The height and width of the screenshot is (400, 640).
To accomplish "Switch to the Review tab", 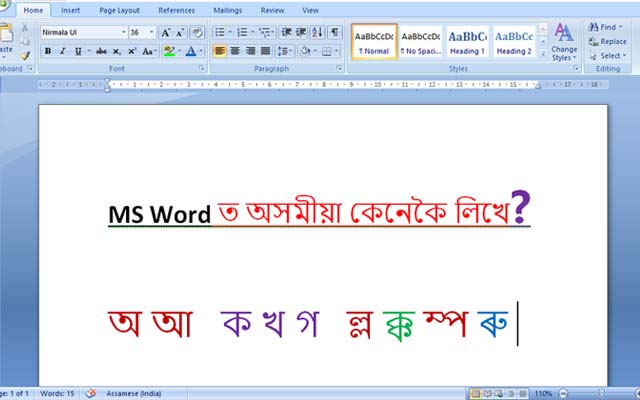I will pyautogui.click(x=272, y=10).
